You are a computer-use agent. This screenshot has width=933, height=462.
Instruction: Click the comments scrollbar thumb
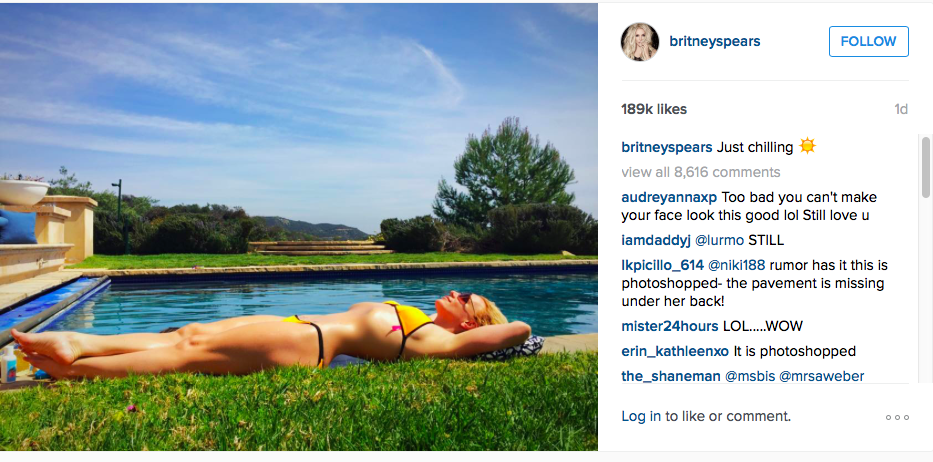pyautogui.click(x=926, y=167)
